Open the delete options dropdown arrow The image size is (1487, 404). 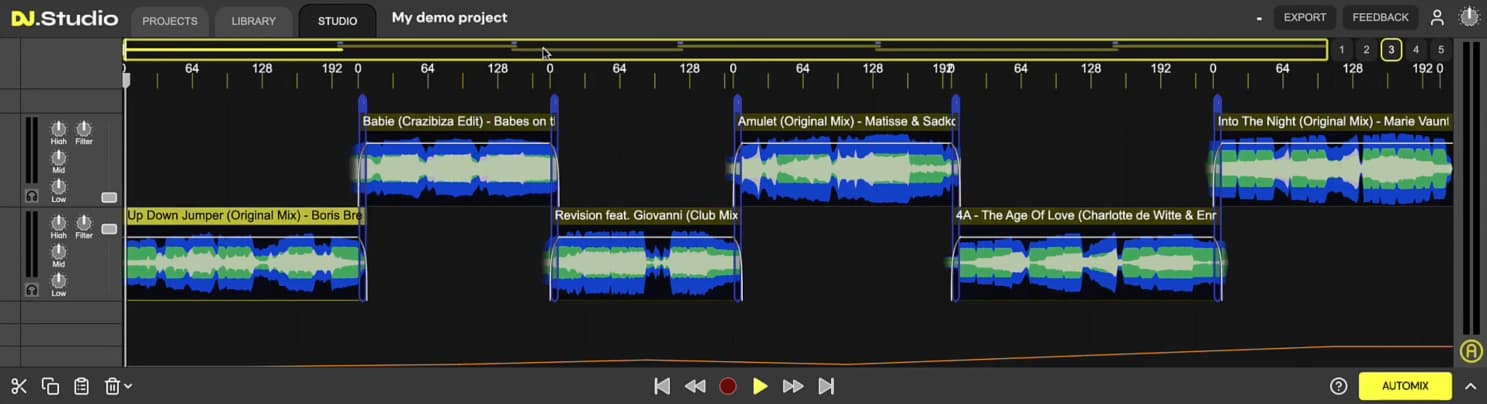click(128, 387)
